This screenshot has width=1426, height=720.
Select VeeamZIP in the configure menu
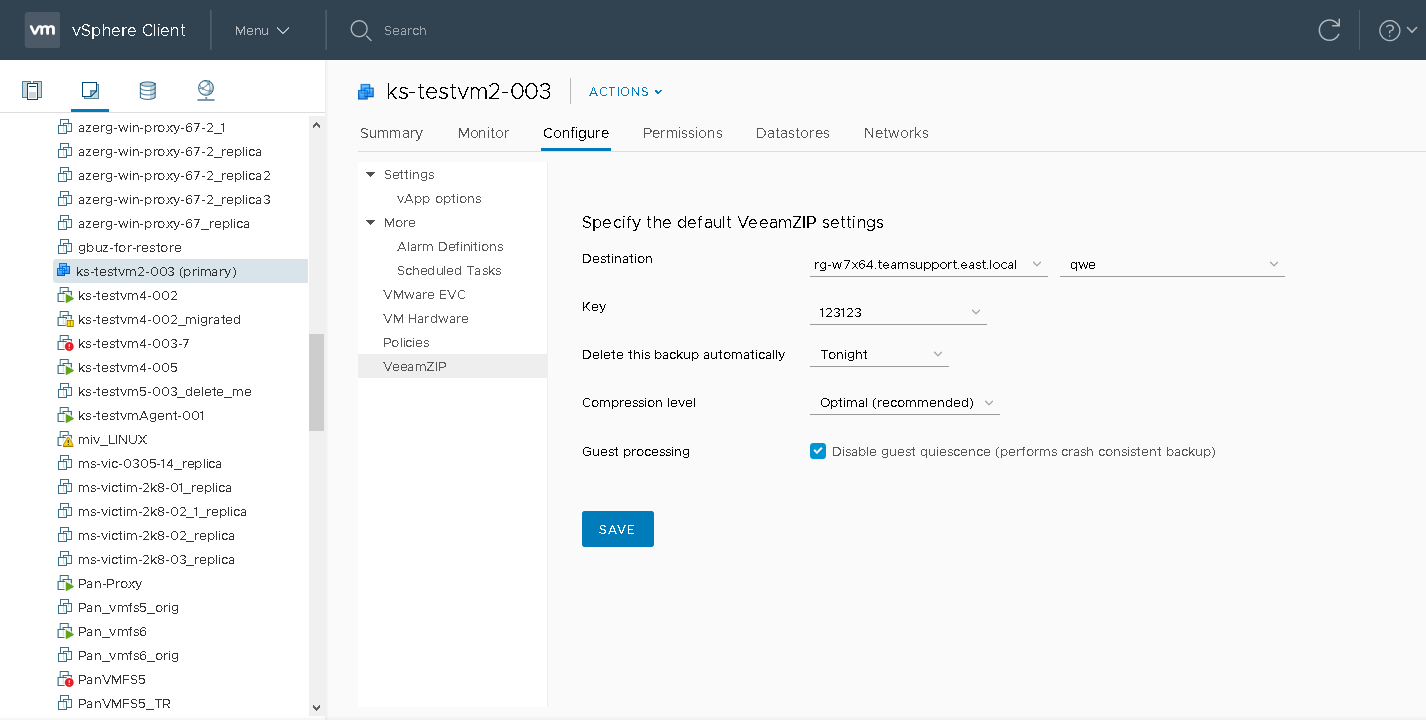(x=452, y=367)
